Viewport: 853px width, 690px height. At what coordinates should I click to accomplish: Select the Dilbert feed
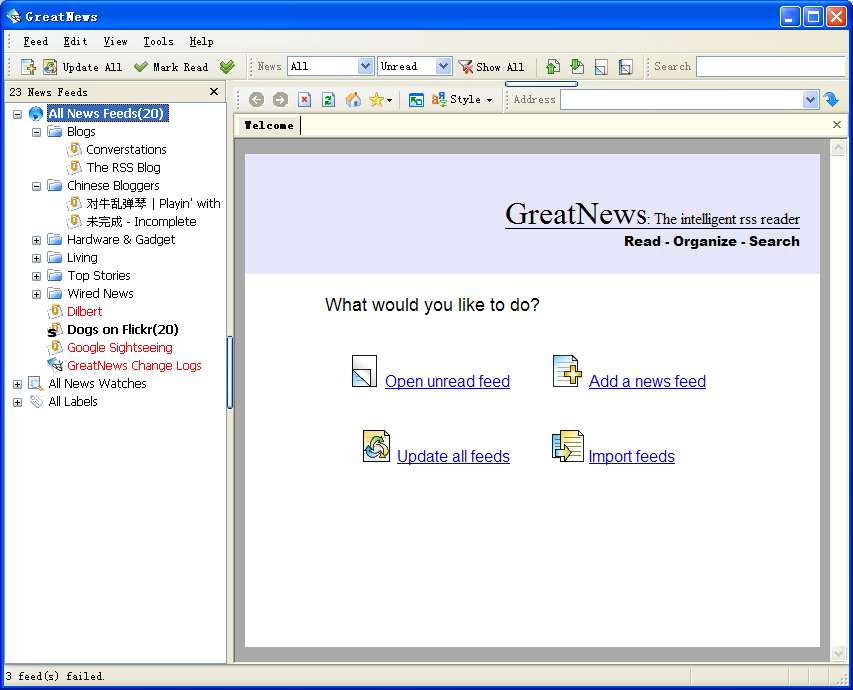coord(84,311)
